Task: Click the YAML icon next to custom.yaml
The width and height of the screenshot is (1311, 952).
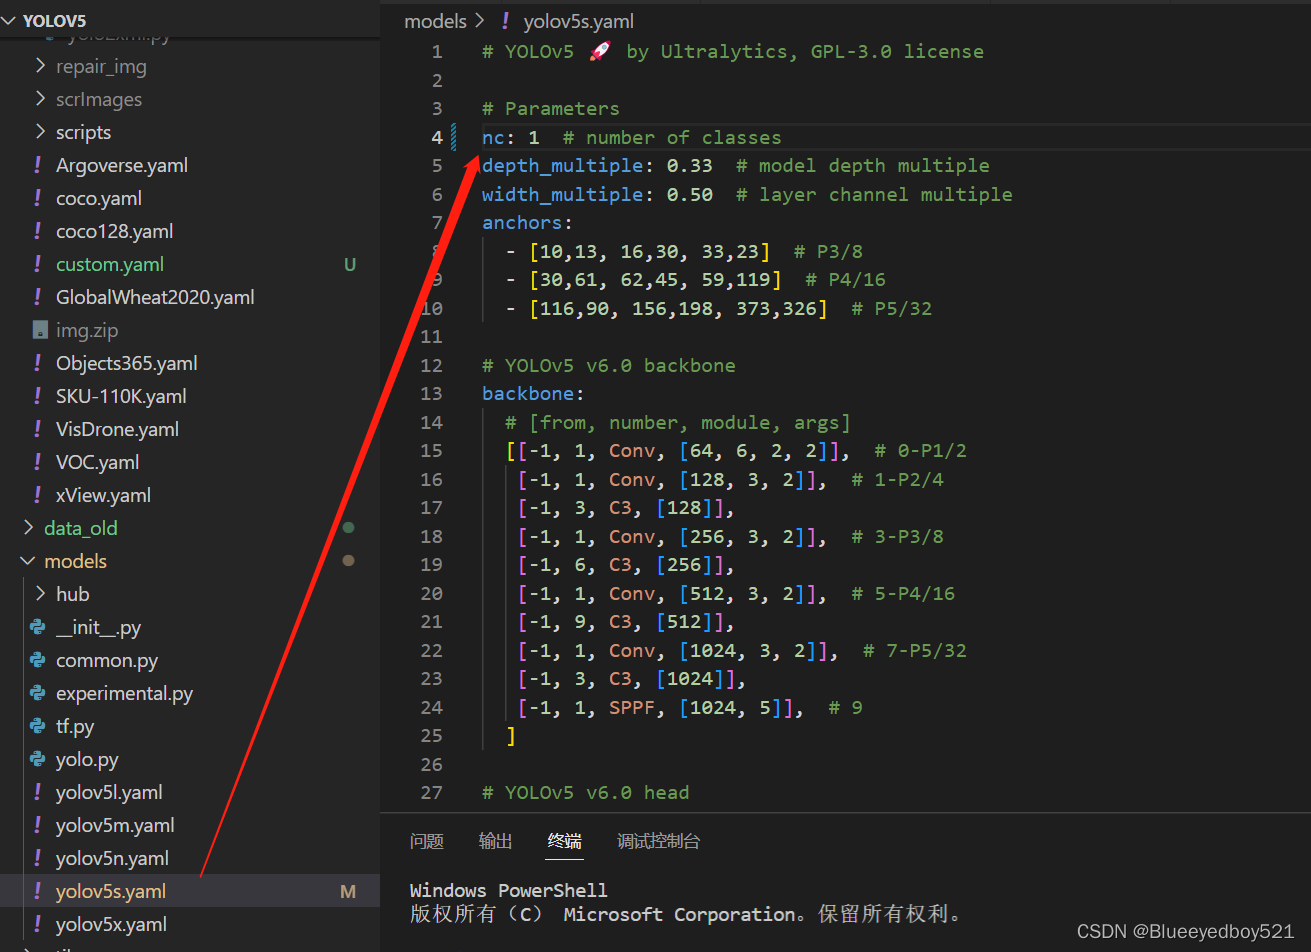Action: [x=38, y=264]
